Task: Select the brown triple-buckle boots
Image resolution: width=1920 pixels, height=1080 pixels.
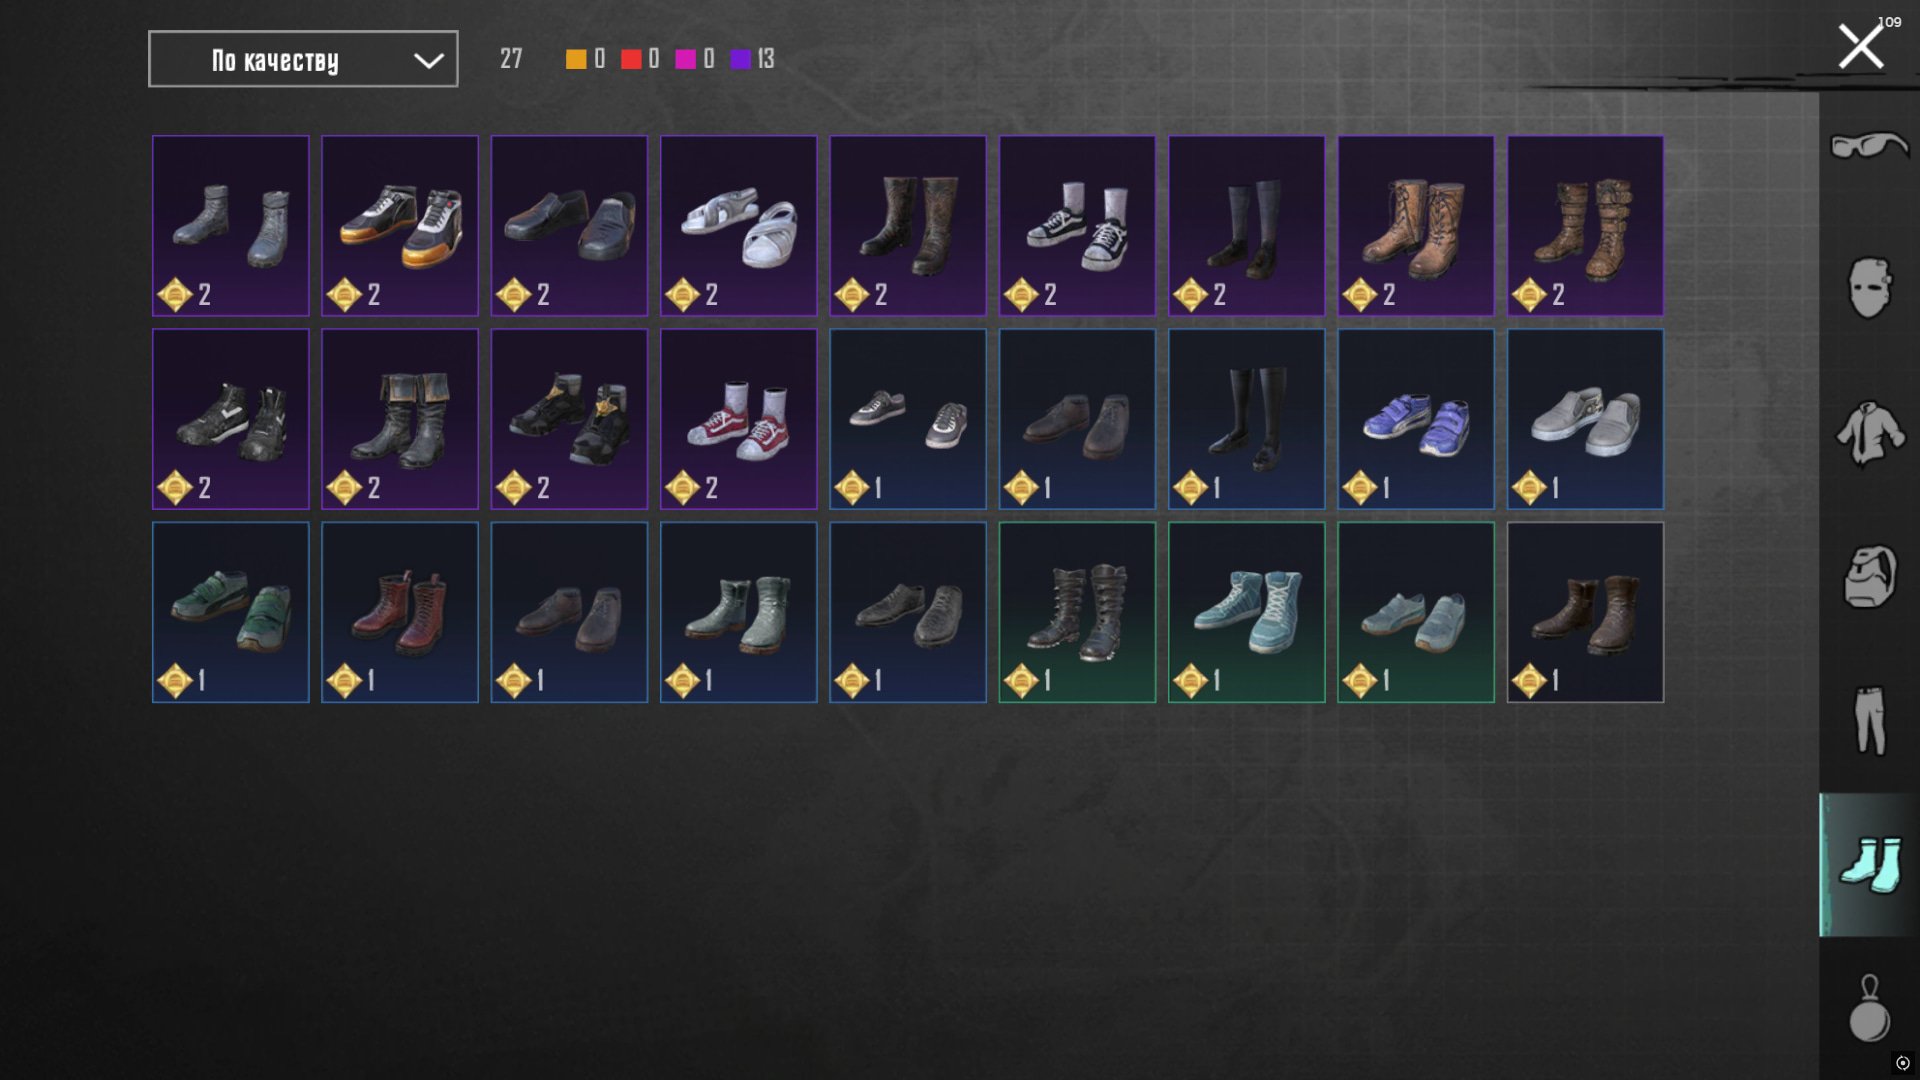Action: (1586, 226)
